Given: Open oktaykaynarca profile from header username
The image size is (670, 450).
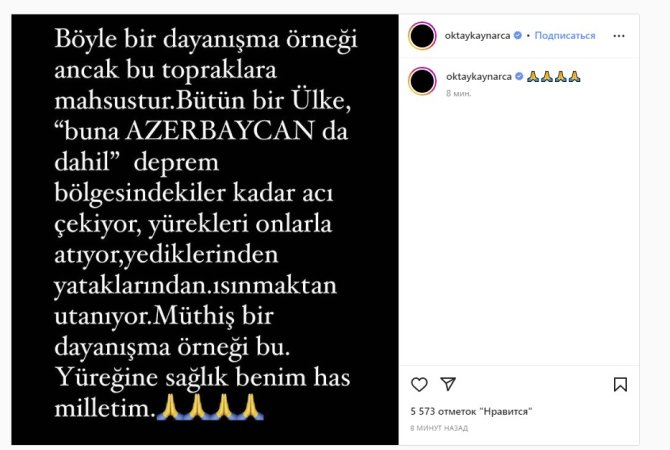Looking at the screenshot, I should 477,35.
